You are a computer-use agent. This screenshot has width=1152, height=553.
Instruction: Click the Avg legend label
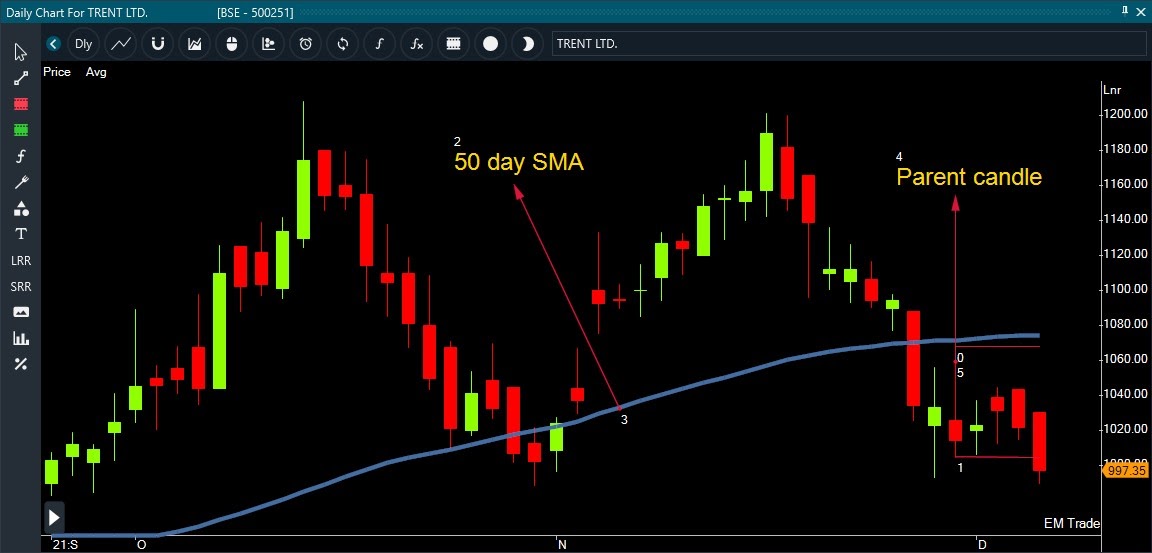96,72
